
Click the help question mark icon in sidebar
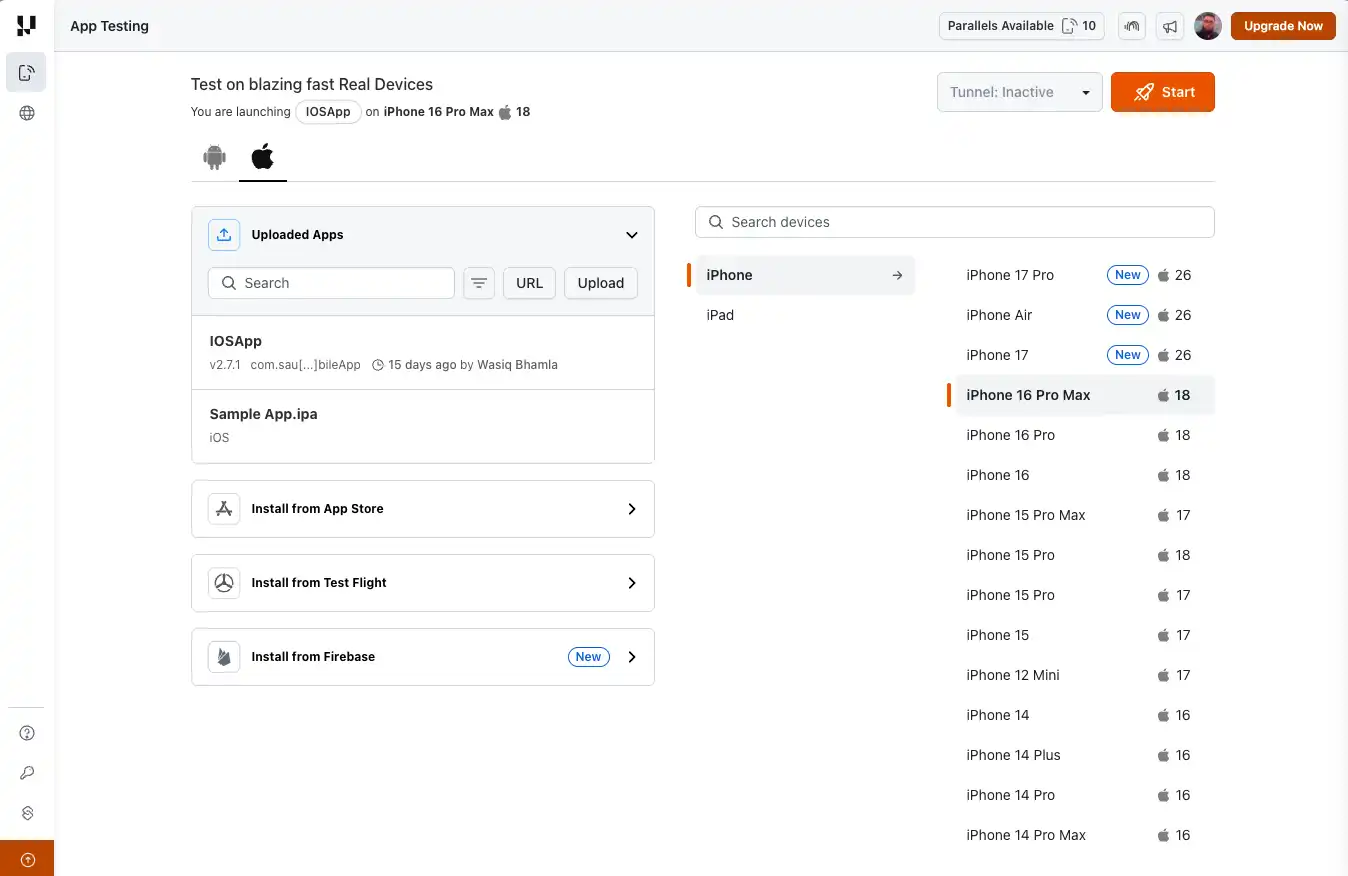pyautogui.click(x=26, y=732)
